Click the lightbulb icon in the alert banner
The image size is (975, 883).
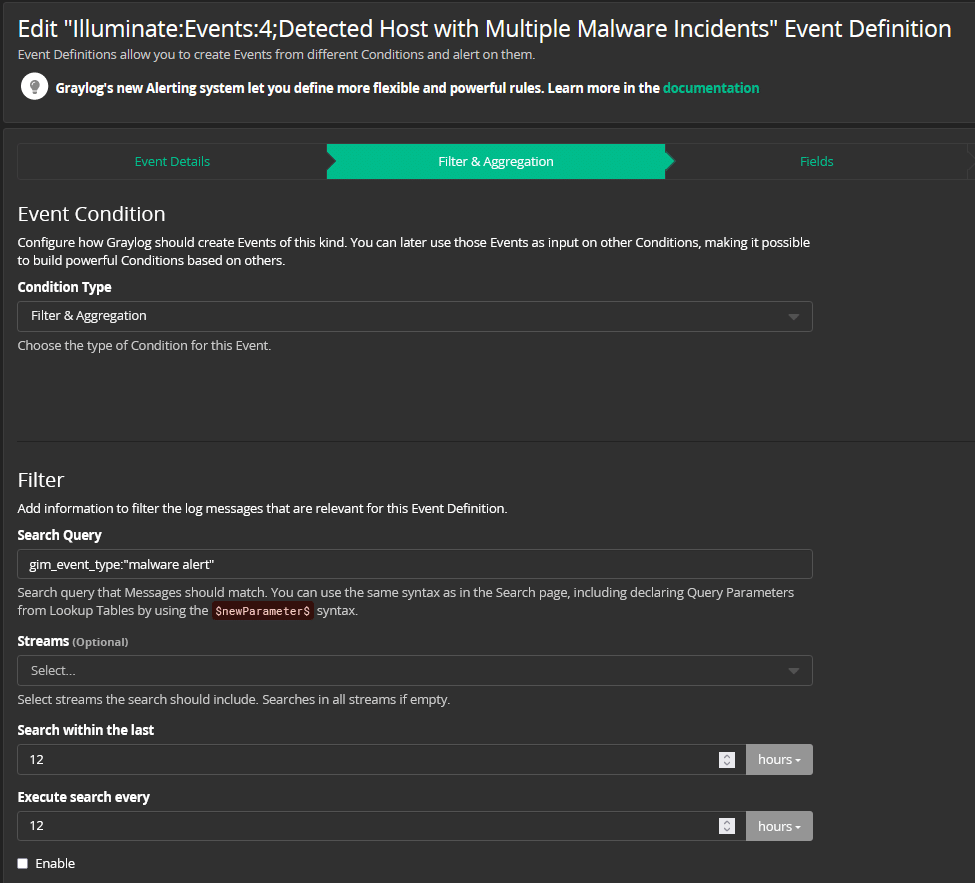click(x=34, y=86)
